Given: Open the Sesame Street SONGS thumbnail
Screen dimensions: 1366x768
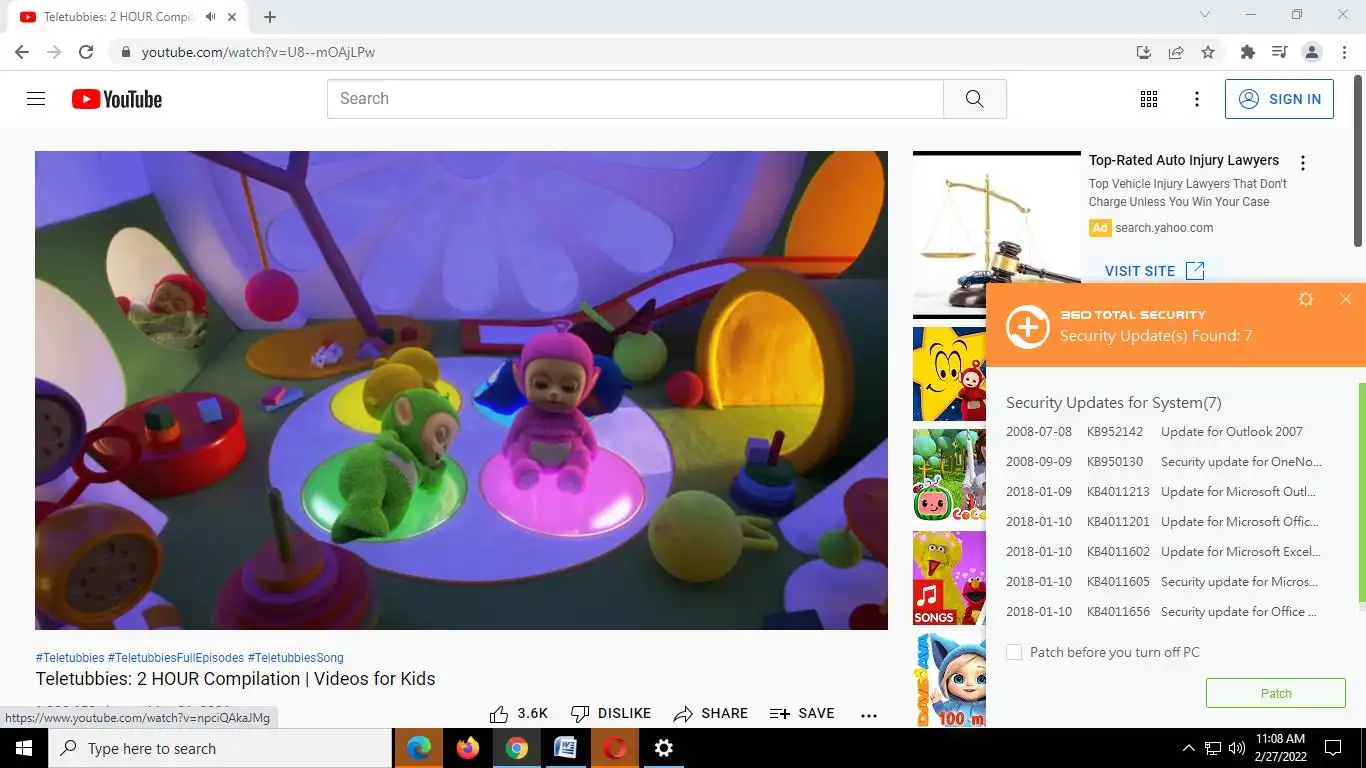Looking at the screenshot, I should [x=949, y=578].
